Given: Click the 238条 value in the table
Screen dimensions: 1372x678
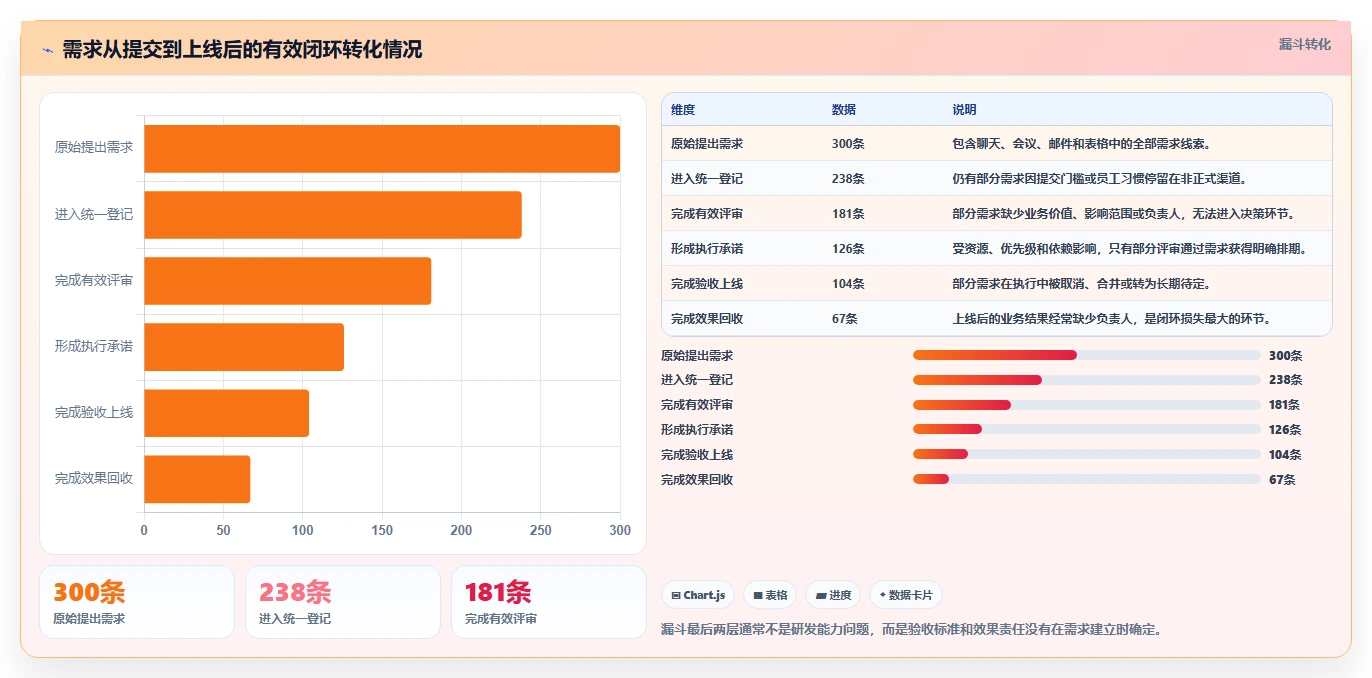Looking at the screenshot, I should (848, 179).
